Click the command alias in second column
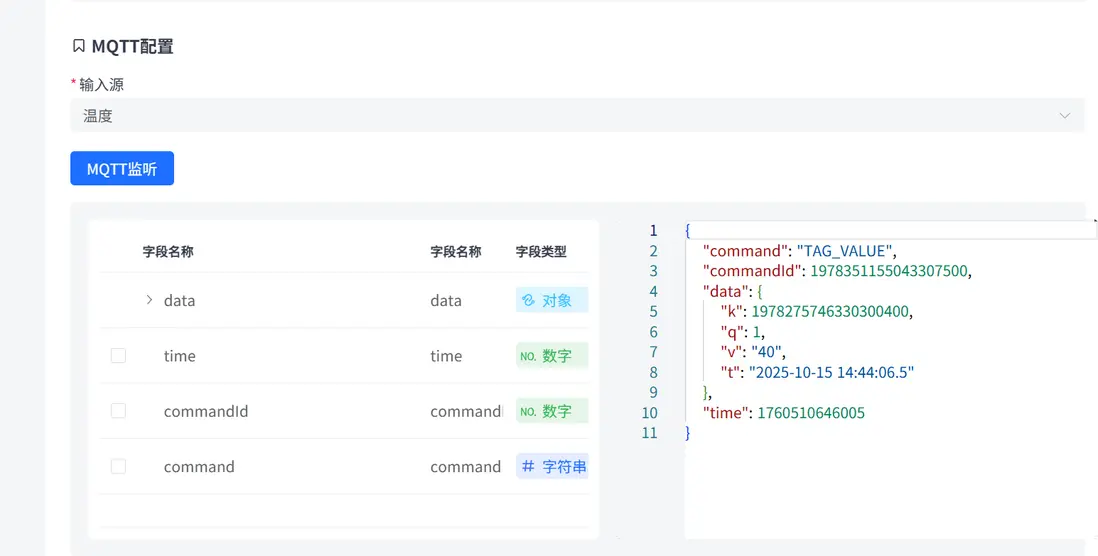 (x=466, y=466)
